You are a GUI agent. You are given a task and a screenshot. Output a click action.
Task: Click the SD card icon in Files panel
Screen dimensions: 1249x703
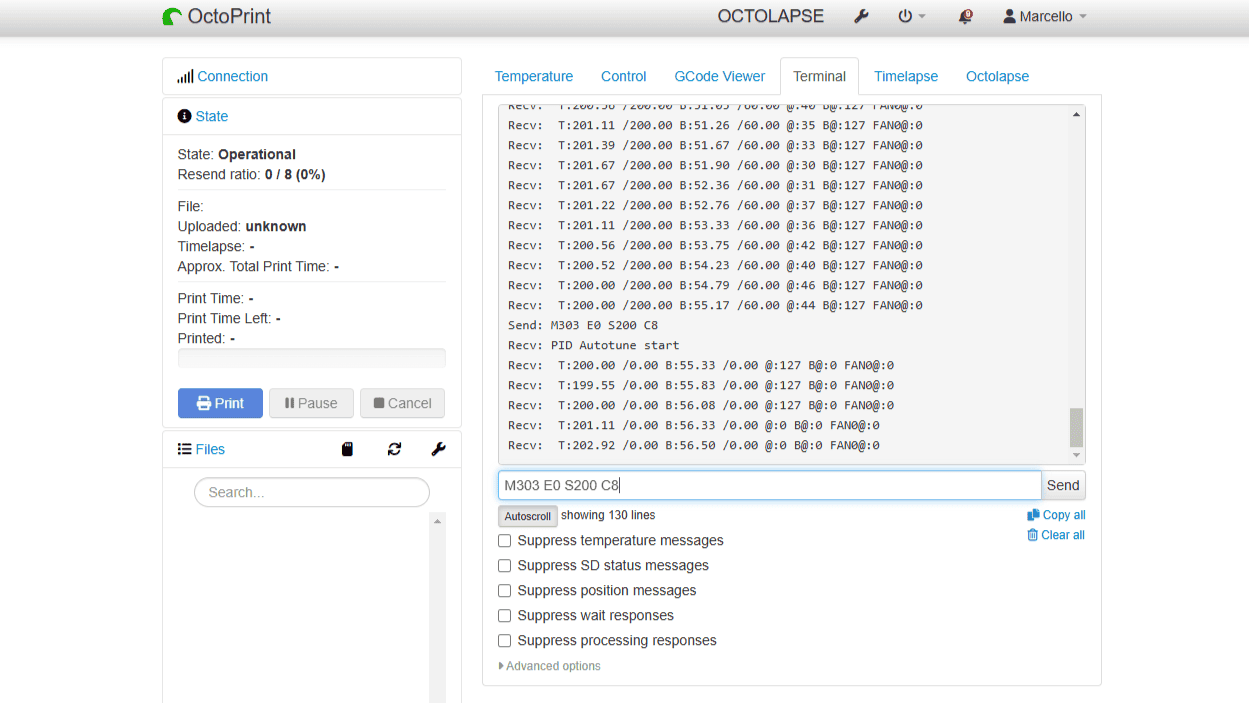coord(348,450)
